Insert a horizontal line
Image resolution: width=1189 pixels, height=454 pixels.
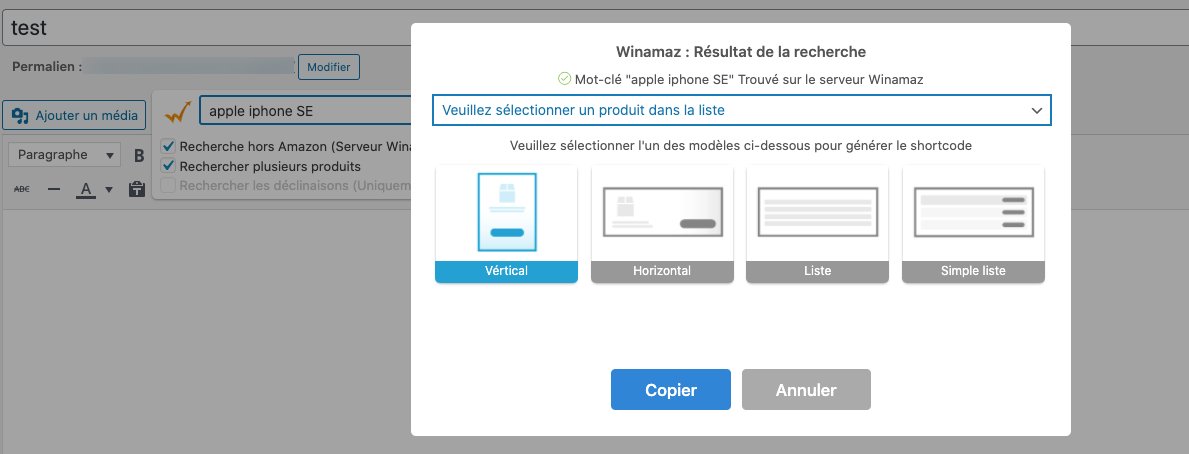pos(54,189)
